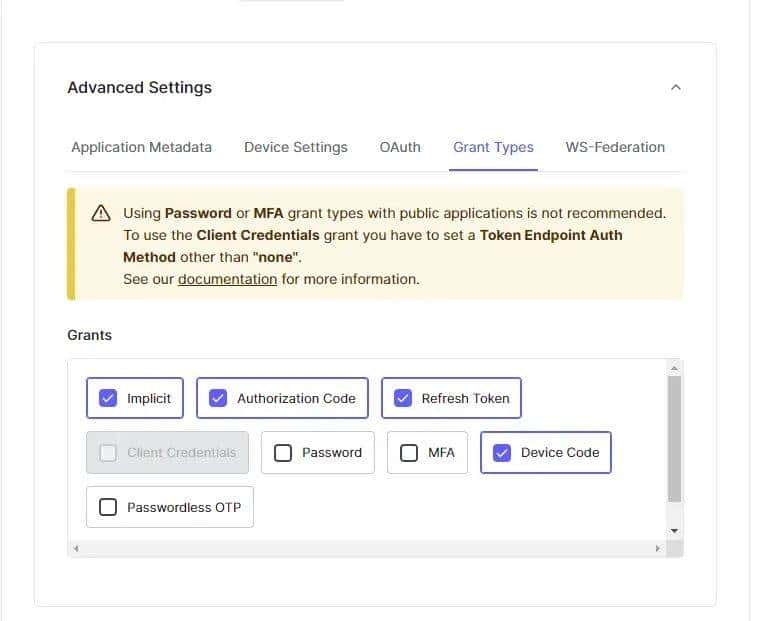Viewport: 765px width, 621px height.
Task: Check the MFA grant checkbox
Action: pos(409,453)
